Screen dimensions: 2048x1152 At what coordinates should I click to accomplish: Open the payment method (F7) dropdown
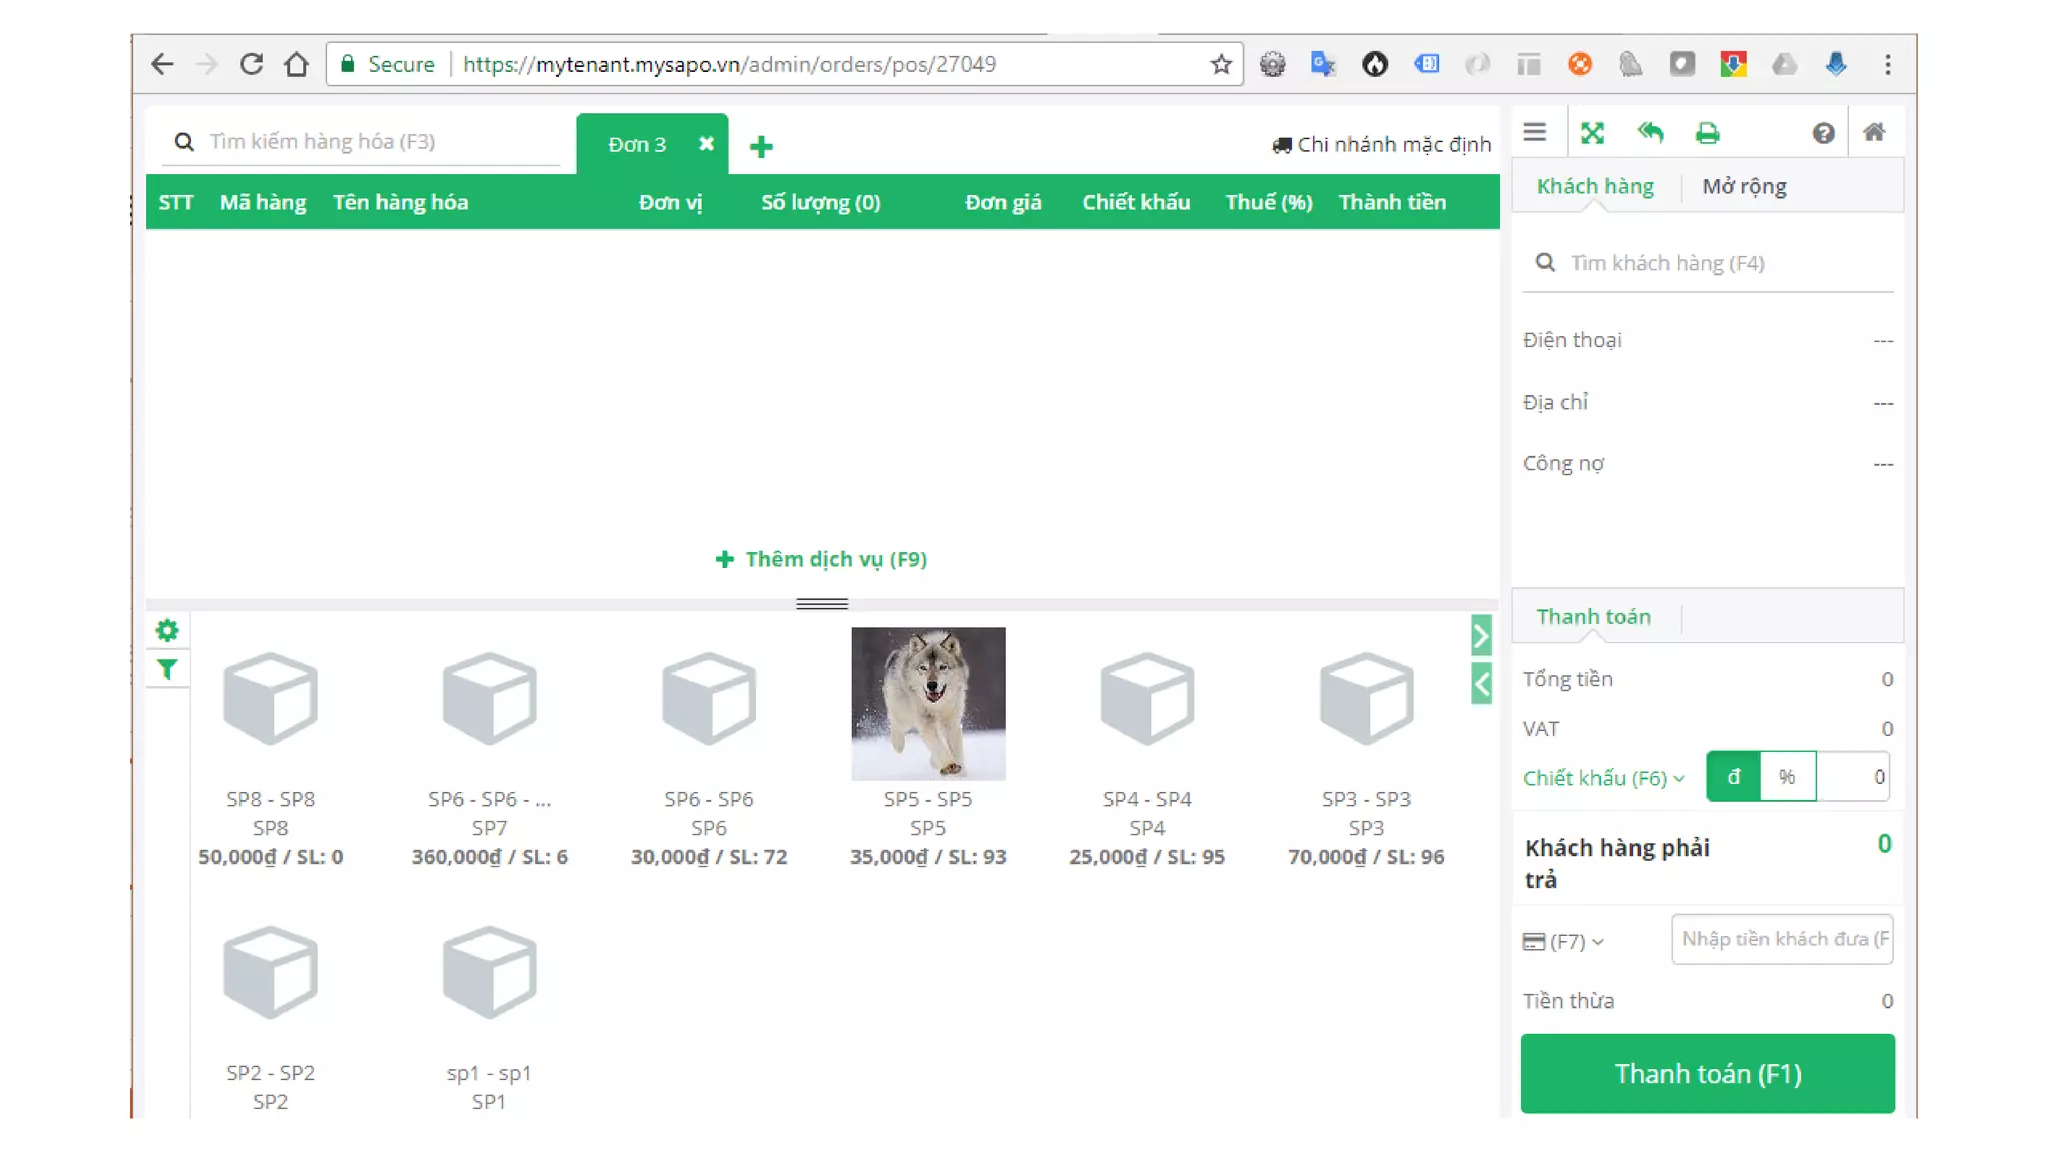point(1563,941)
